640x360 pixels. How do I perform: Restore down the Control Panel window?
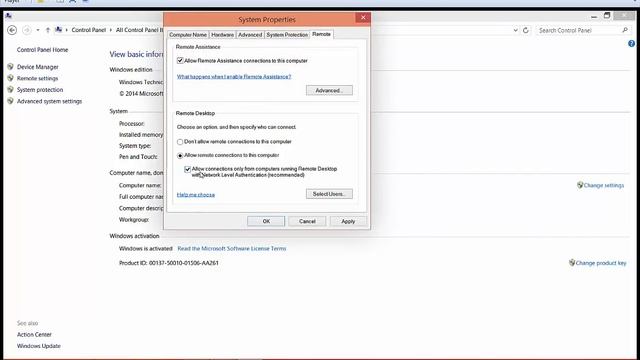pos(607,16)
